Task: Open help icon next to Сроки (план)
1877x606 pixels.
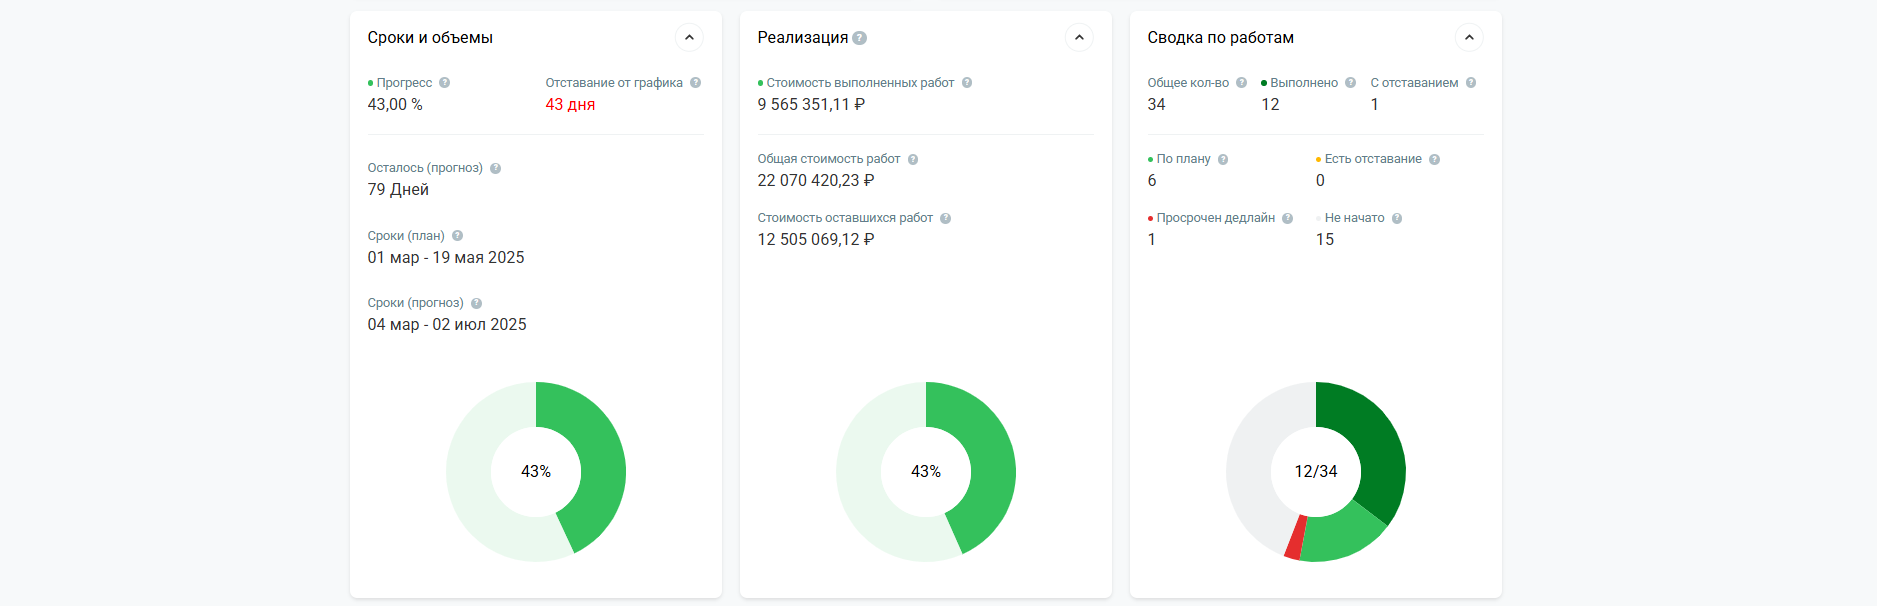Action: [458, 236]
